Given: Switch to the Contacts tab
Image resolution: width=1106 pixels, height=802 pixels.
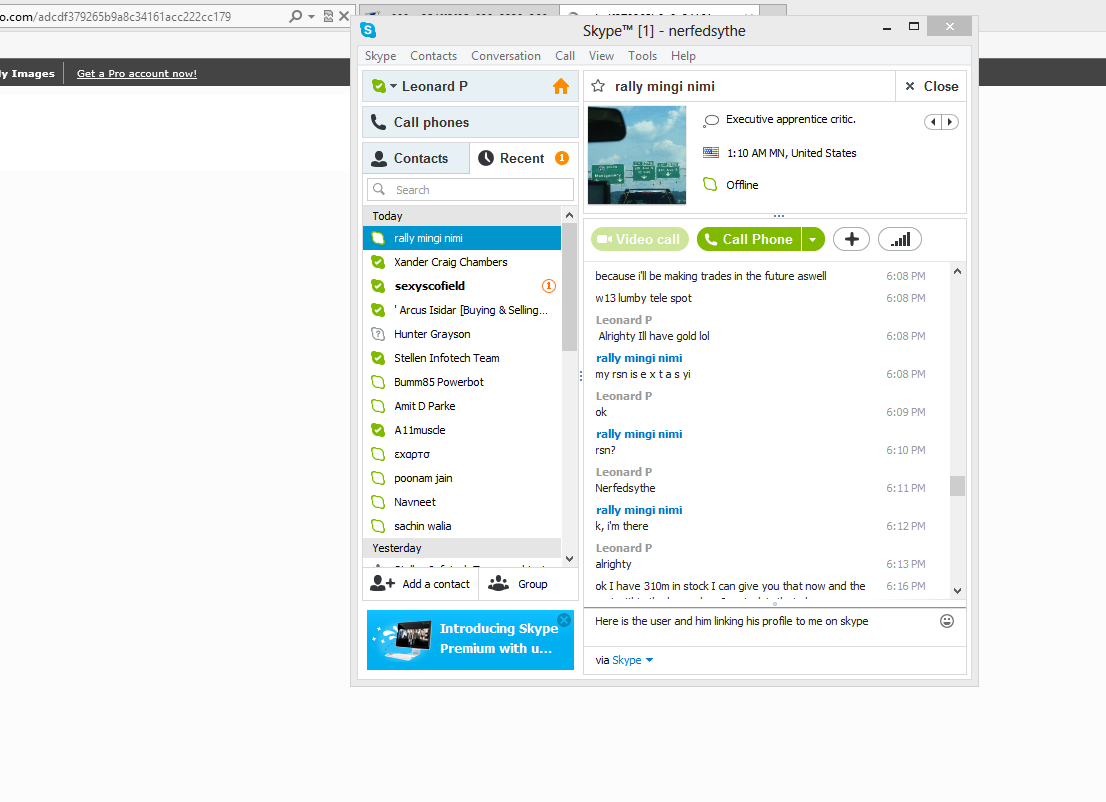Looking at the screenshot, I should point(416,158).
